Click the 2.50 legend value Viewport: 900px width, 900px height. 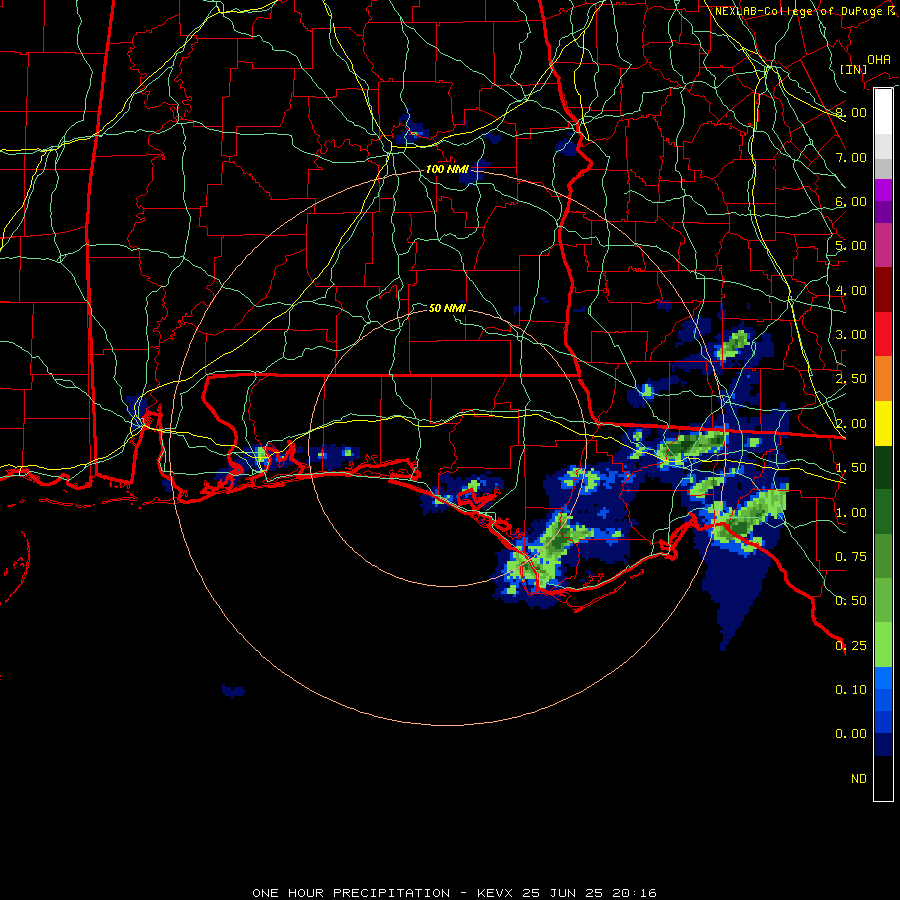tap(851, 379)
